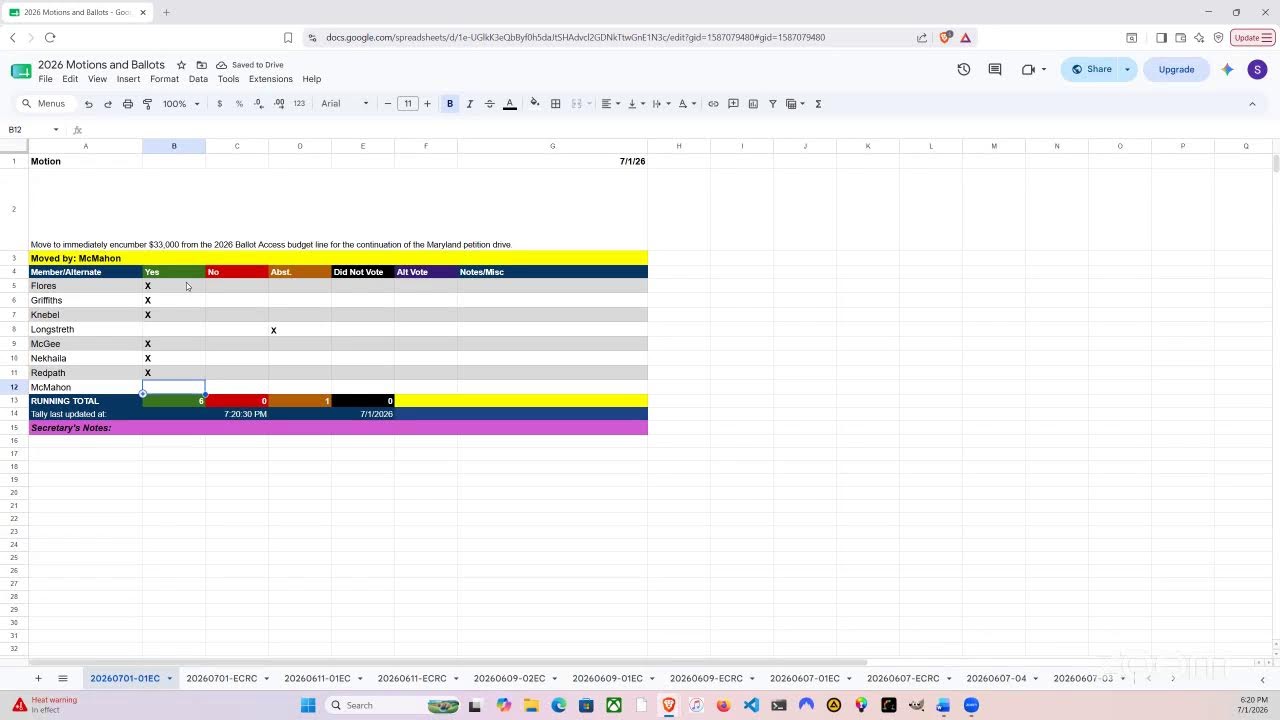Screen dimensions: 1280x720
Task: Create a filter icon
Action: tap(772, 104)
